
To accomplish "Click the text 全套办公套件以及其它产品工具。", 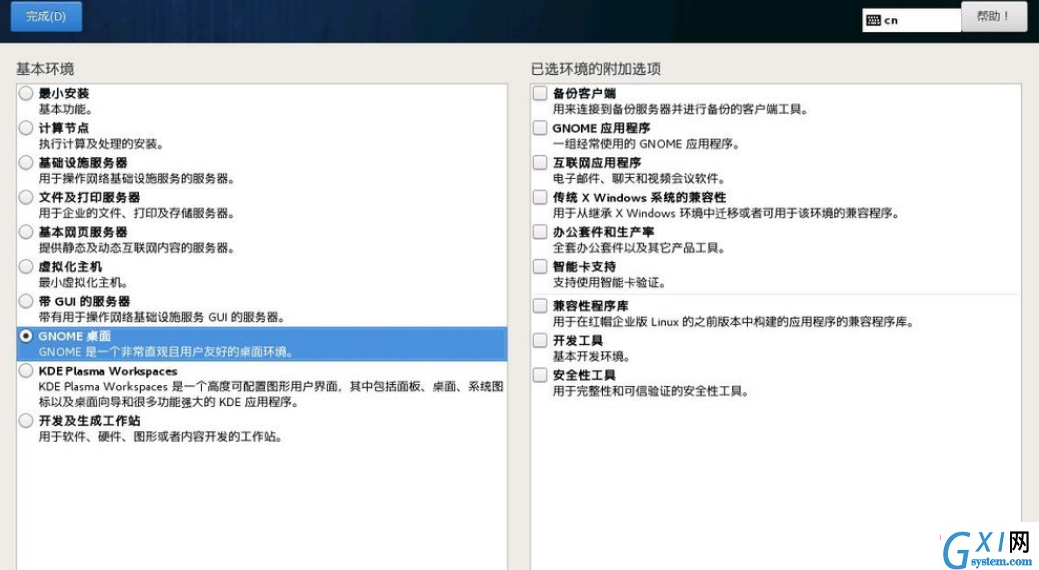I will pyautogui.click(x=639, y=248).
